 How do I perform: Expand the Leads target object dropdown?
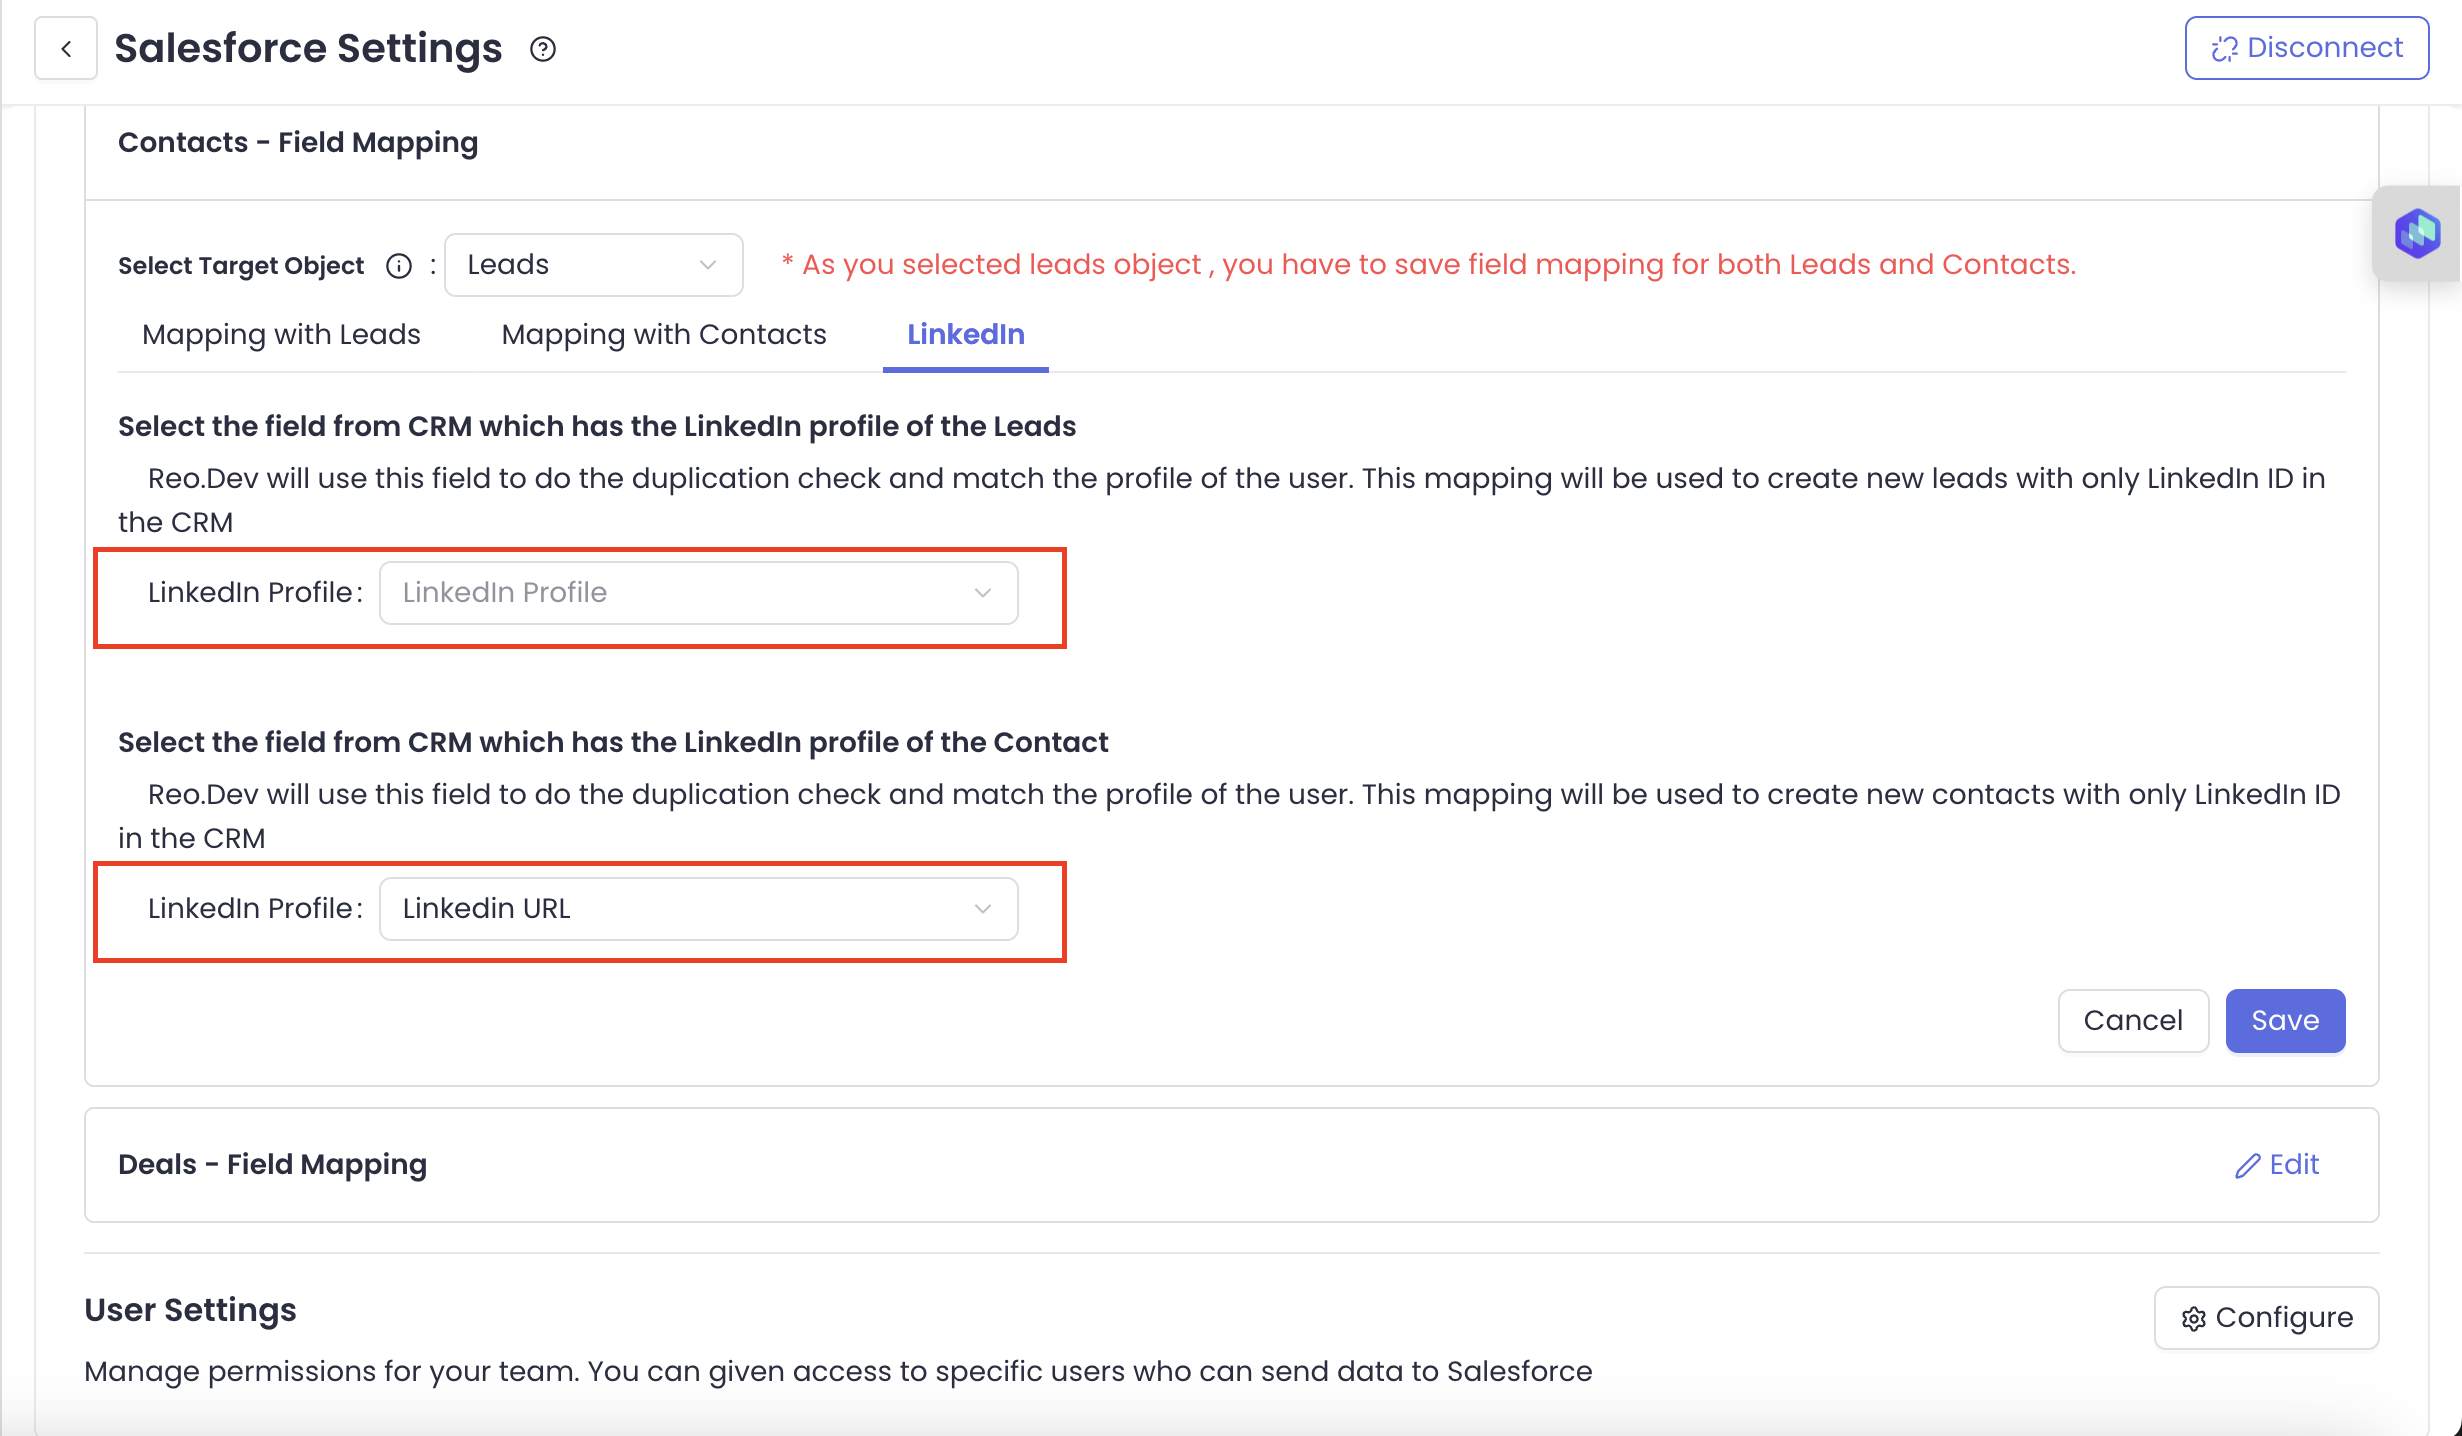click(x=593, y=265)
